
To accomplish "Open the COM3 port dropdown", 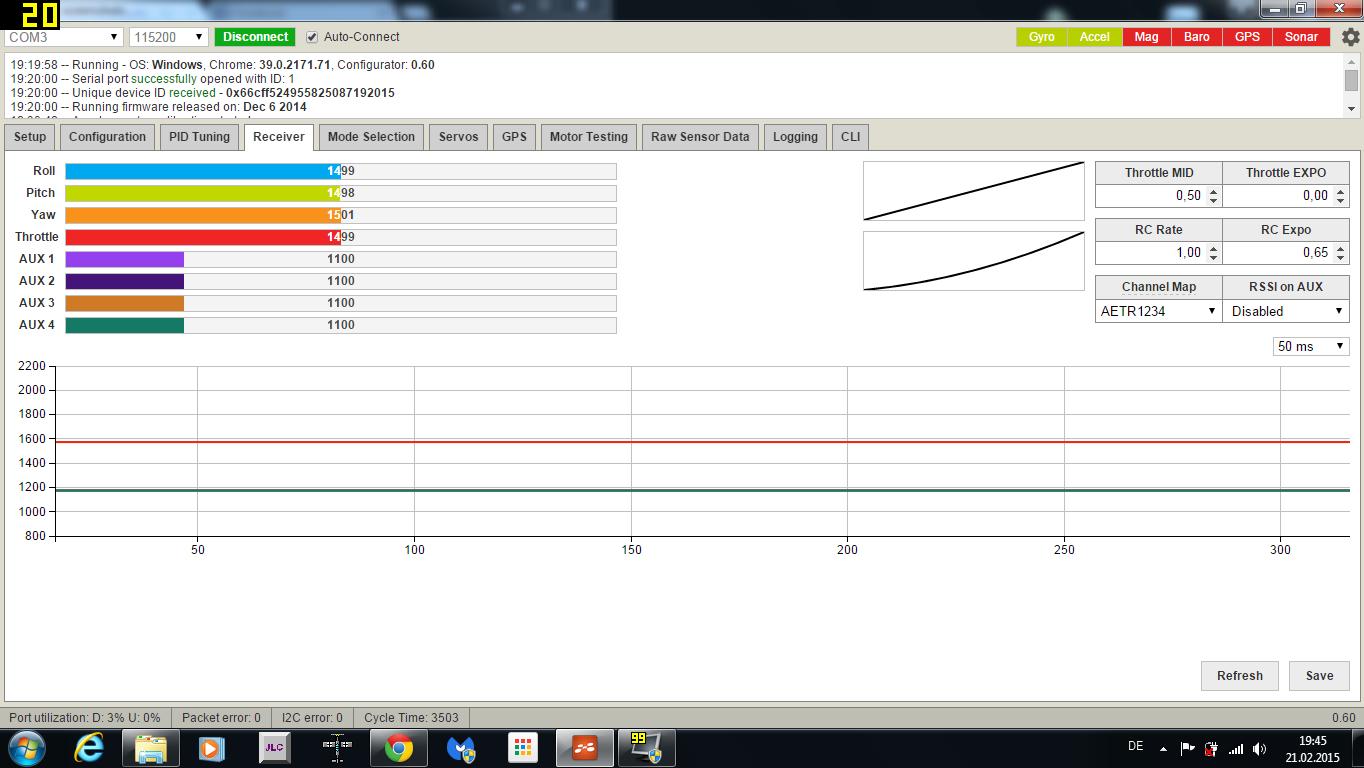I will pyautogui.click(x=64, y=37).
